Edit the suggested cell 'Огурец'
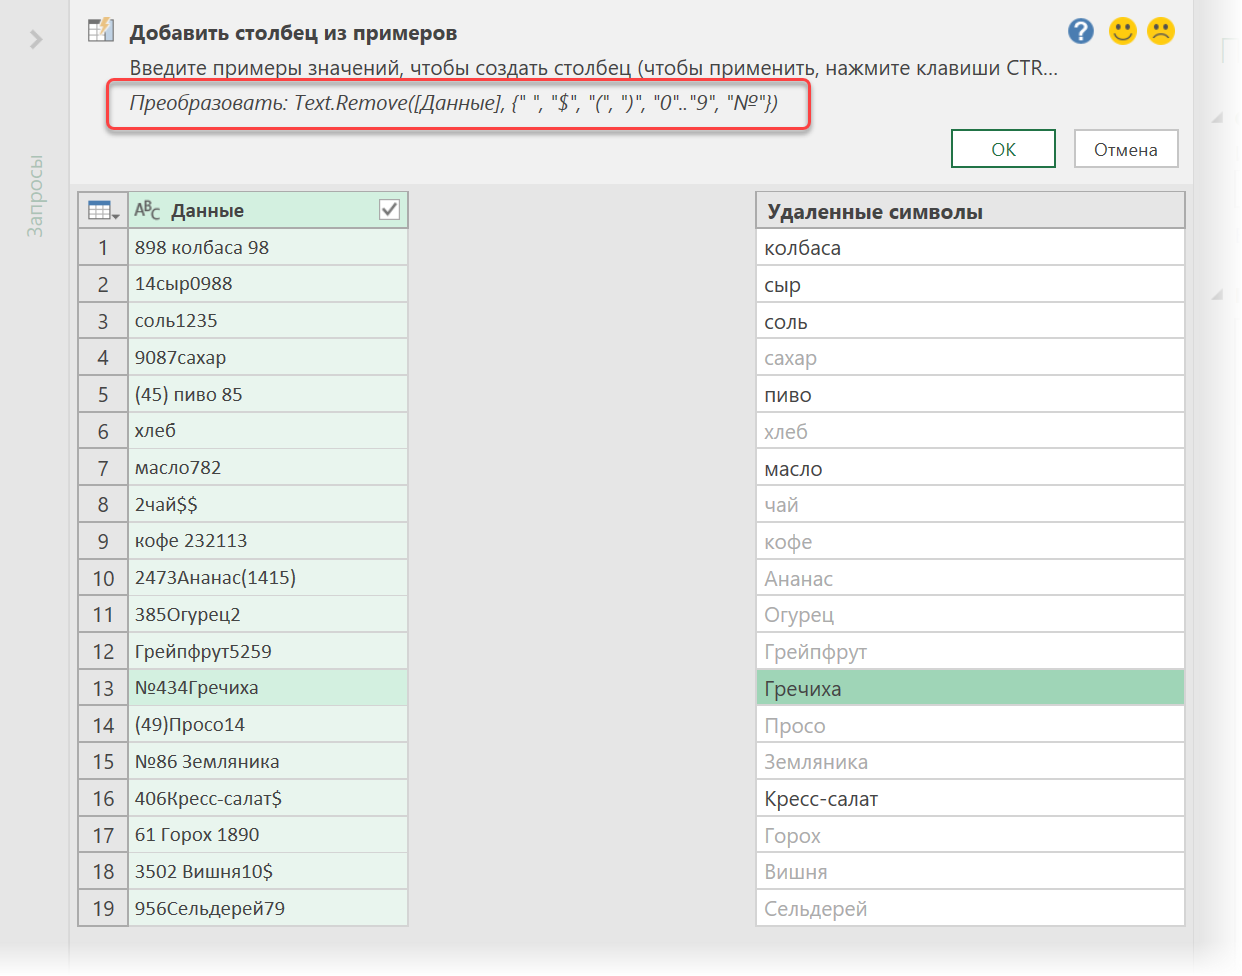 click(970, 615)
